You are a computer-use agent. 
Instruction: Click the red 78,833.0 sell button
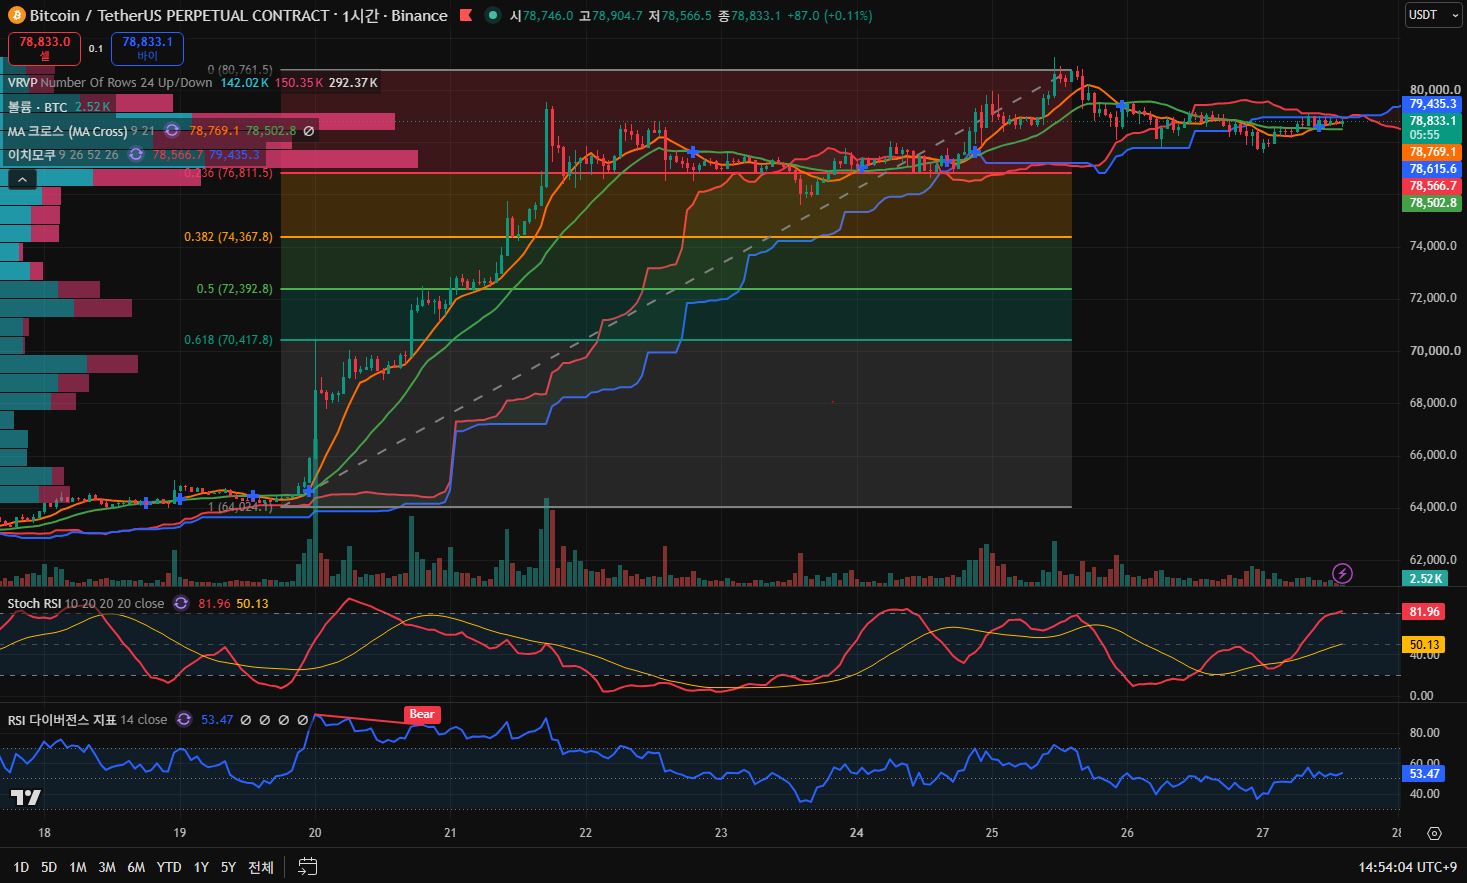click(45, 48)
